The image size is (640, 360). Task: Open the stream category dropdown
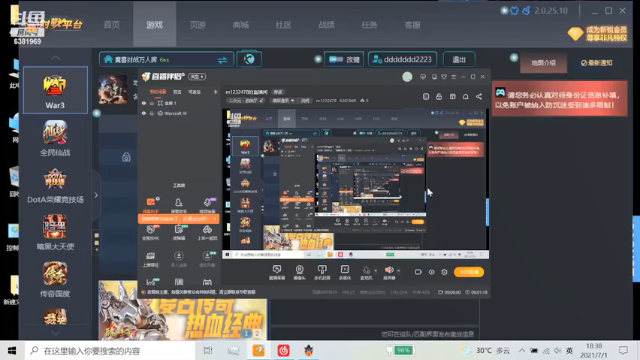(x=283, y=100)
